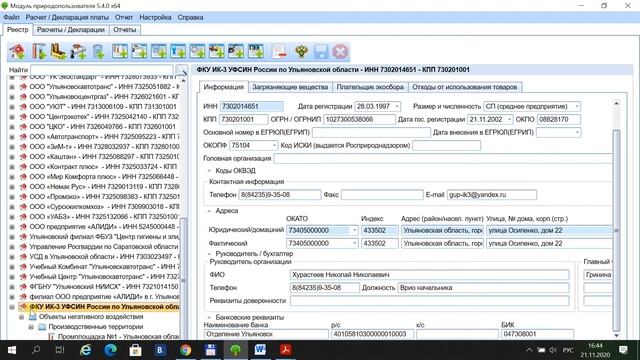This screenshot has height=360, width=640.
Task: Open the Загрязняющие вещества tab
Action: 290,87
